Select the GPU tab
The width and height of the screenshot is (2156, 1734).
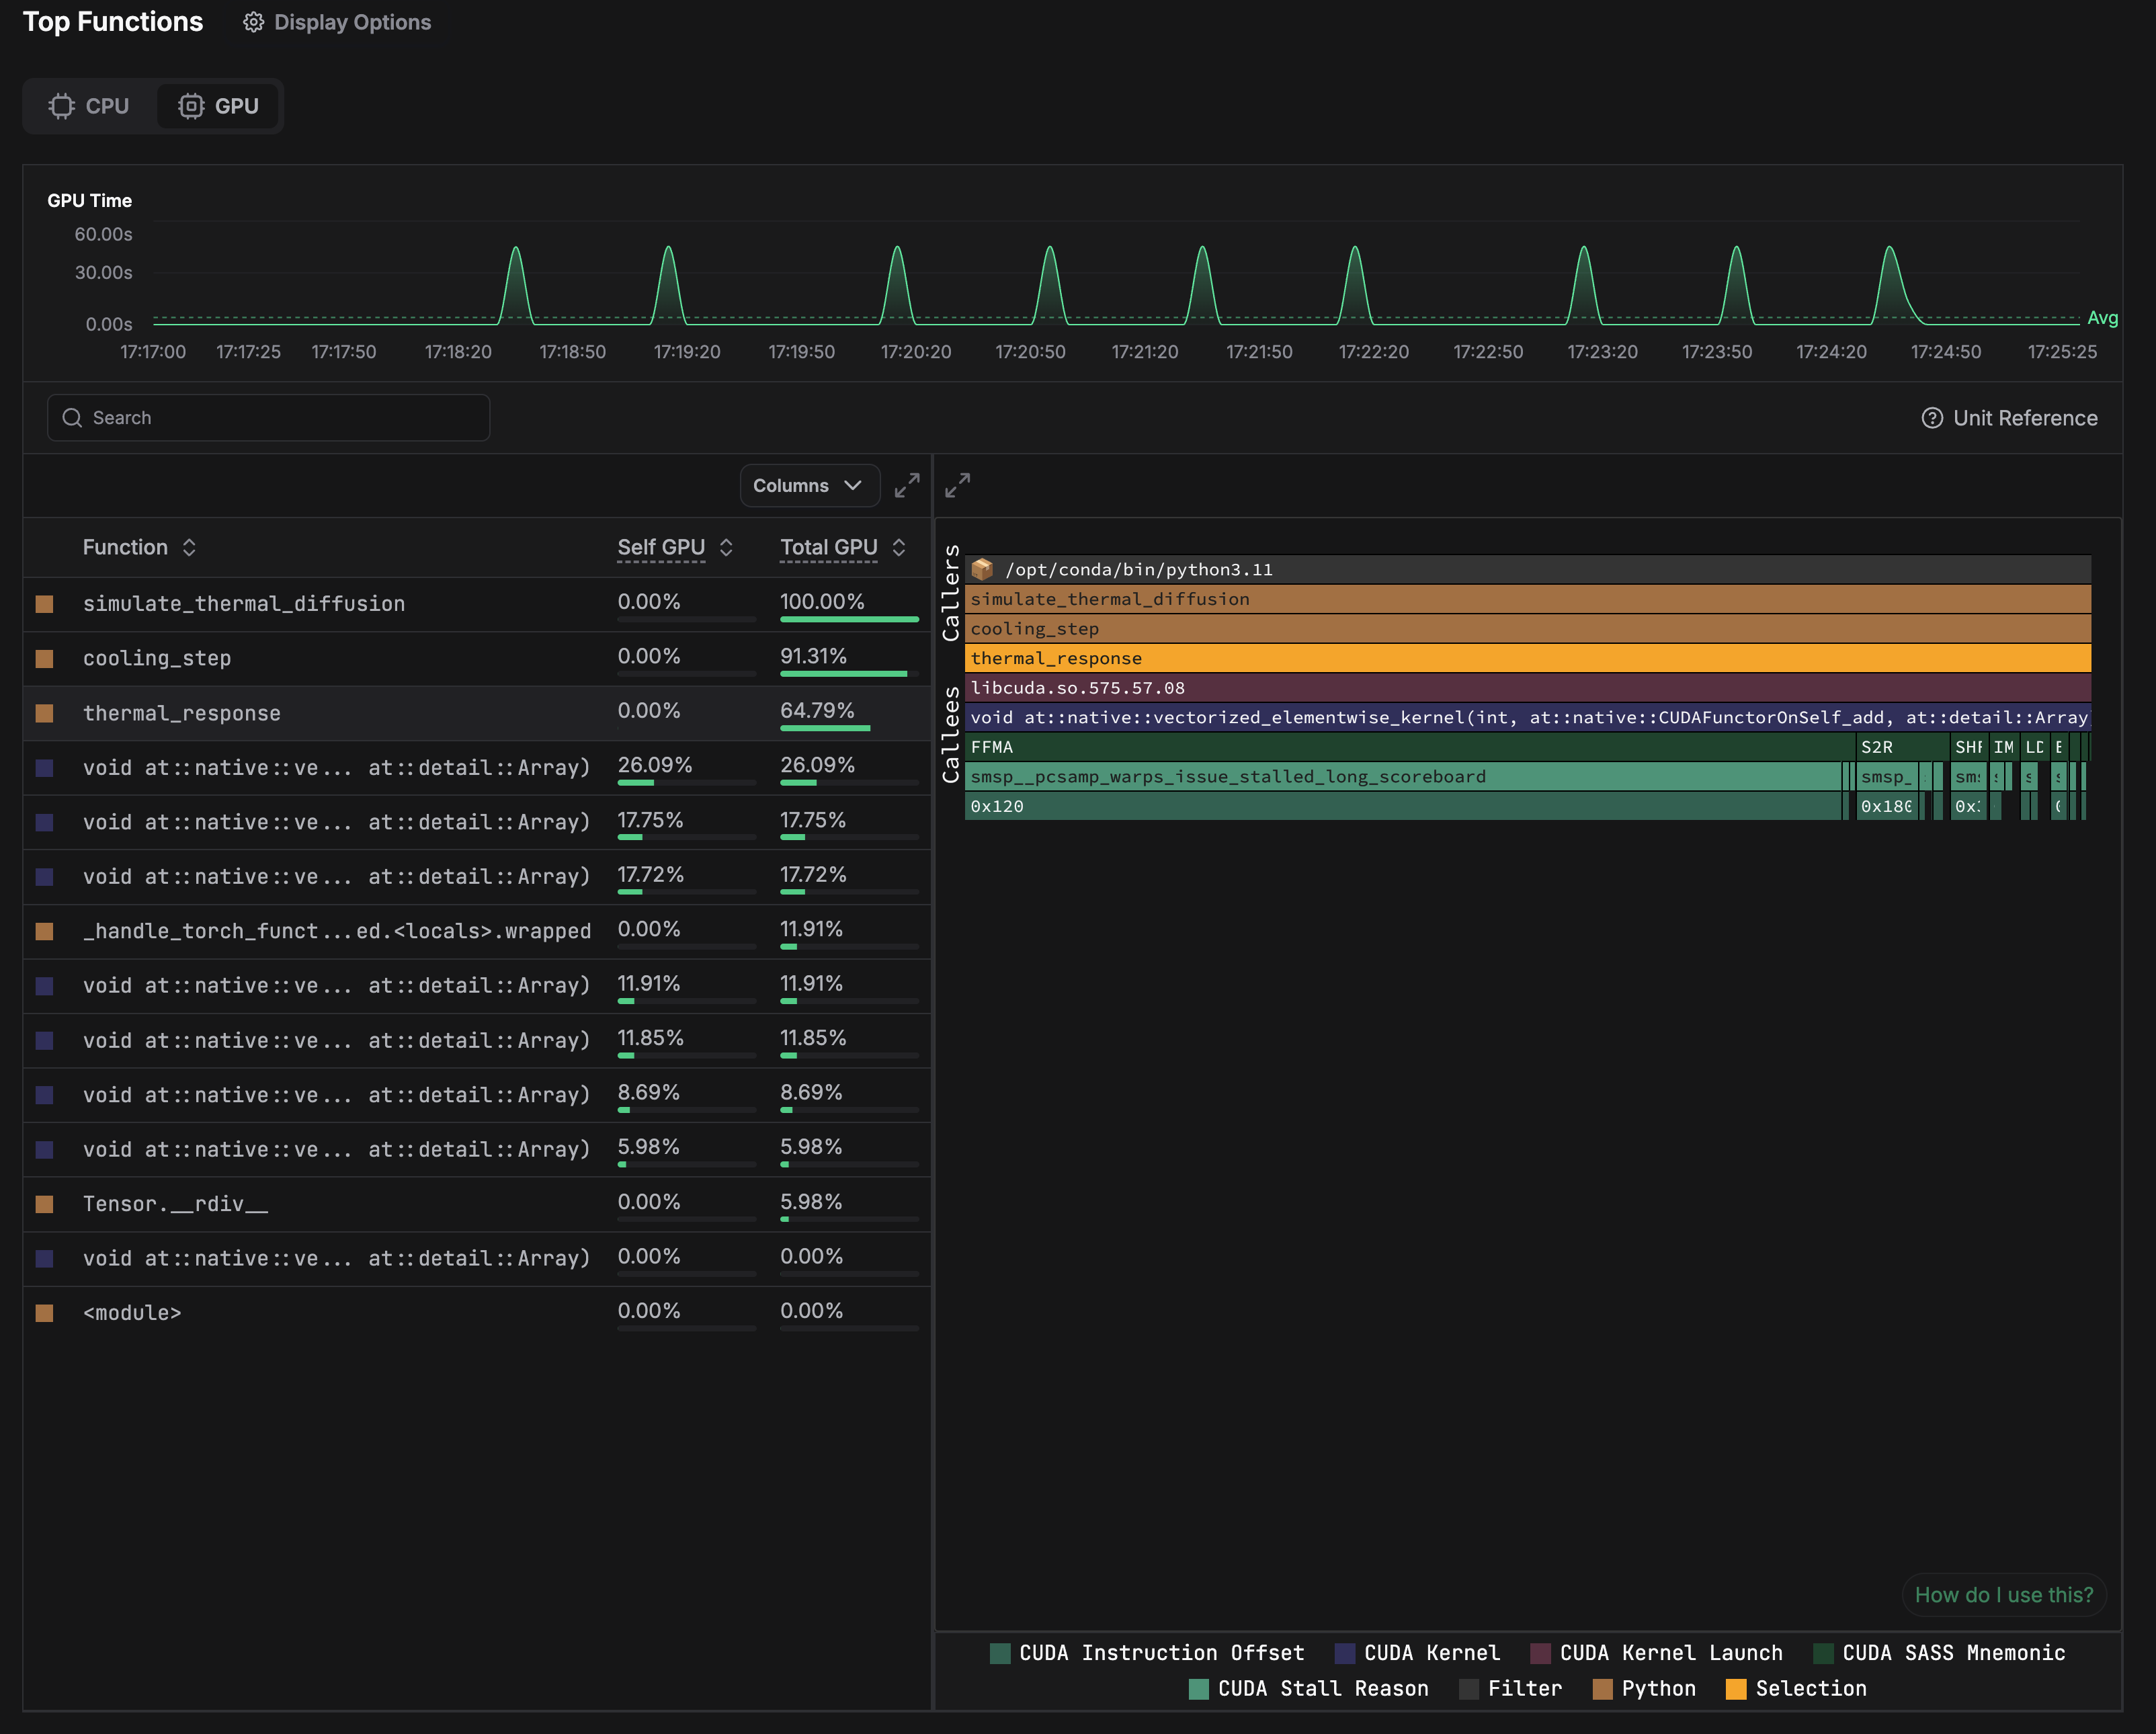(218, 105)
